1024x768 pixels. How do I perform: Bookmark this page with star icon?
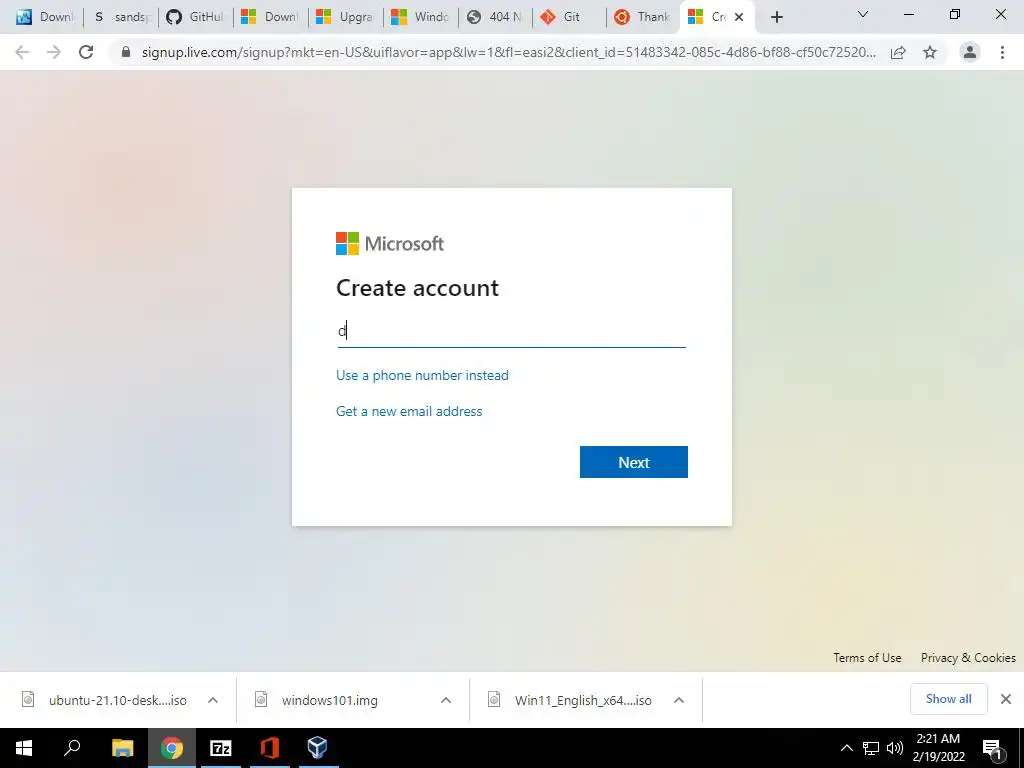(930, 52)
